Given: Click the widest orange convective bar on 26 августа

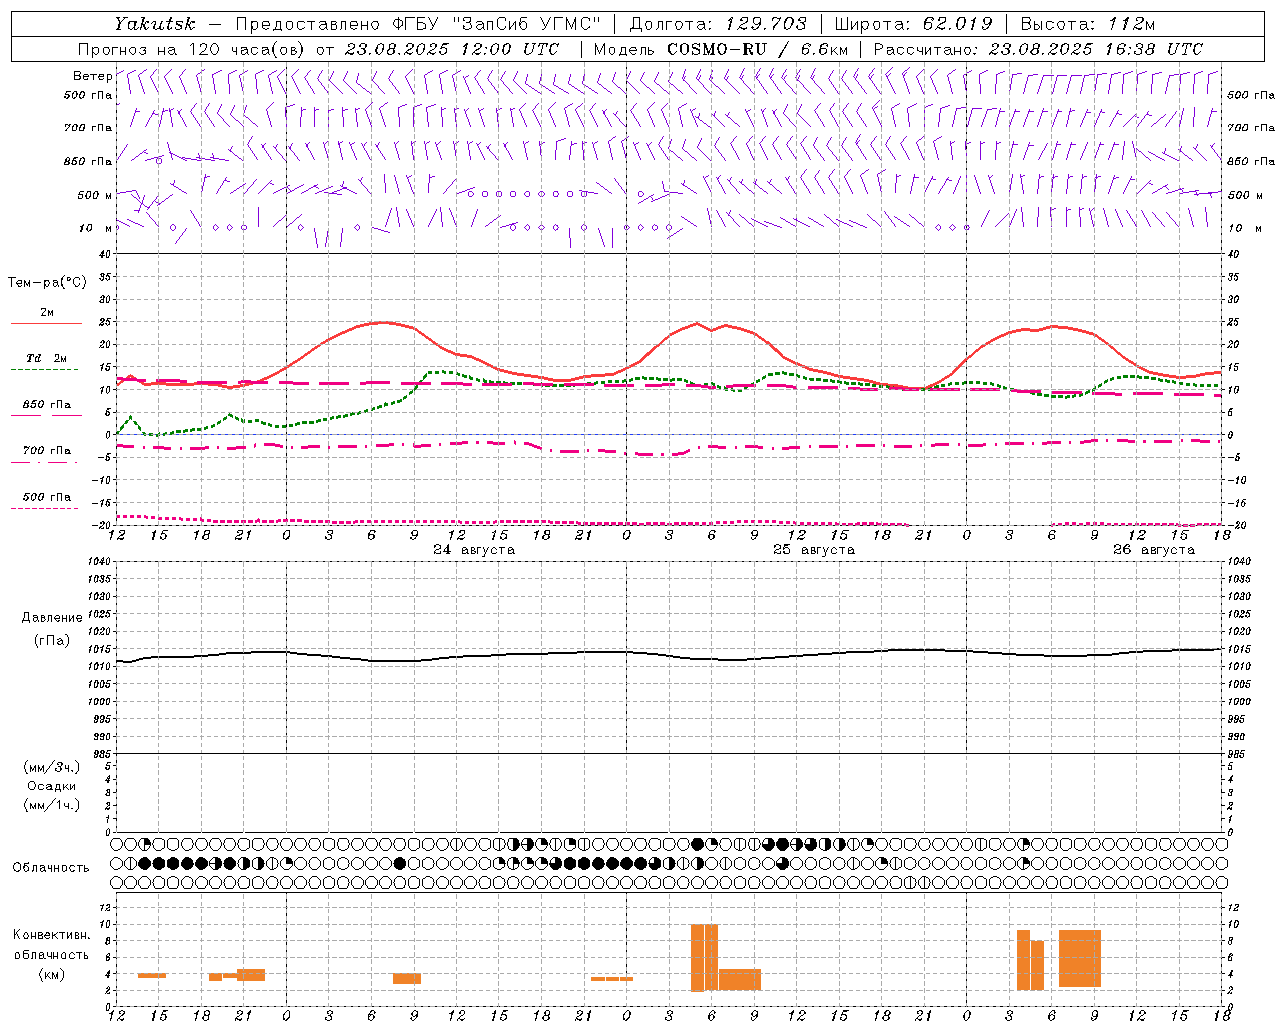Looking at the screenshot, I should click(x=1080, y=958).
